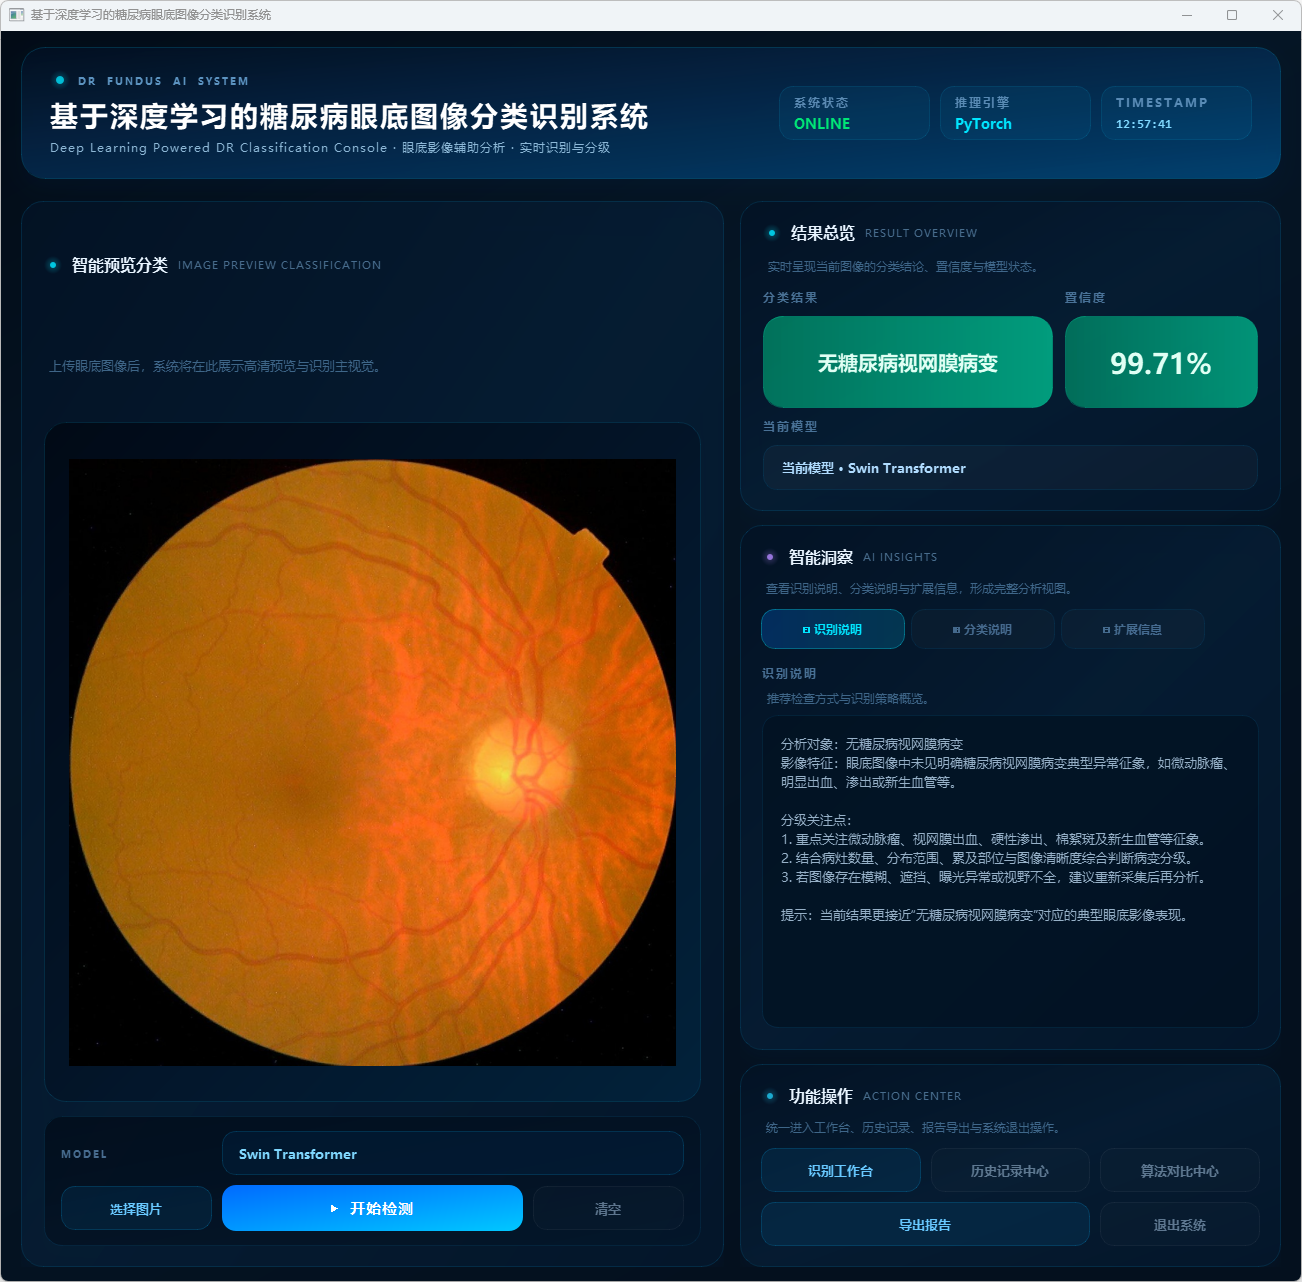Minimize the application window
Image resolution: width=1302 pixels, height=1282 pixels.
(1187, 15)
